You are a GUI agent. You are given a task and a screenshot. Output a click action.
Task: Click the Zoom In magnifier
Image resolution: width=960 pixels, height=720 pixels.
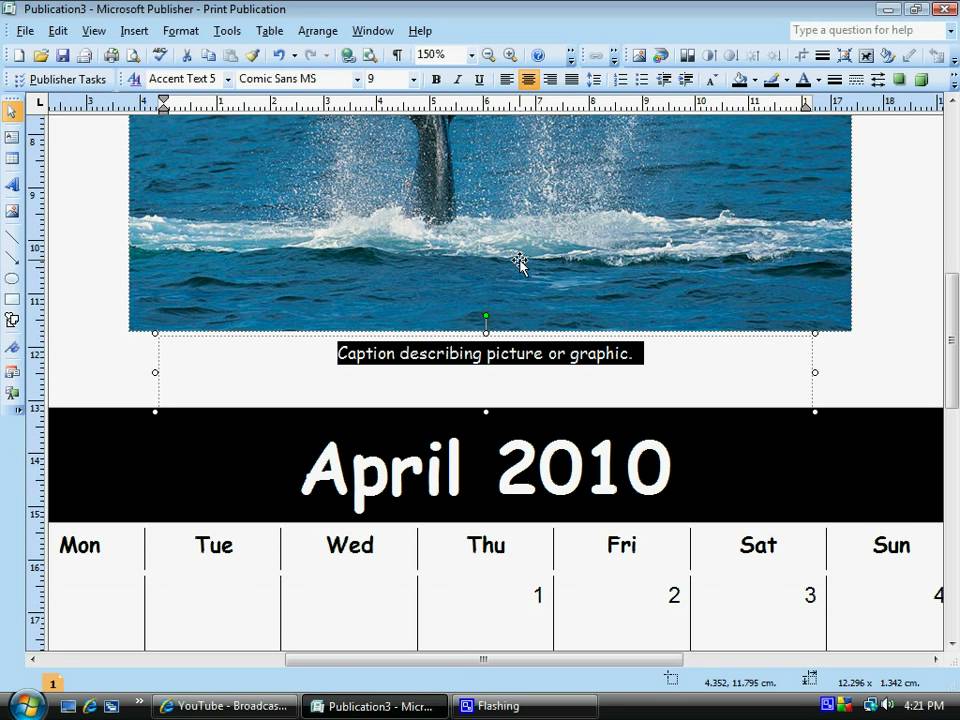click(510, 56)
